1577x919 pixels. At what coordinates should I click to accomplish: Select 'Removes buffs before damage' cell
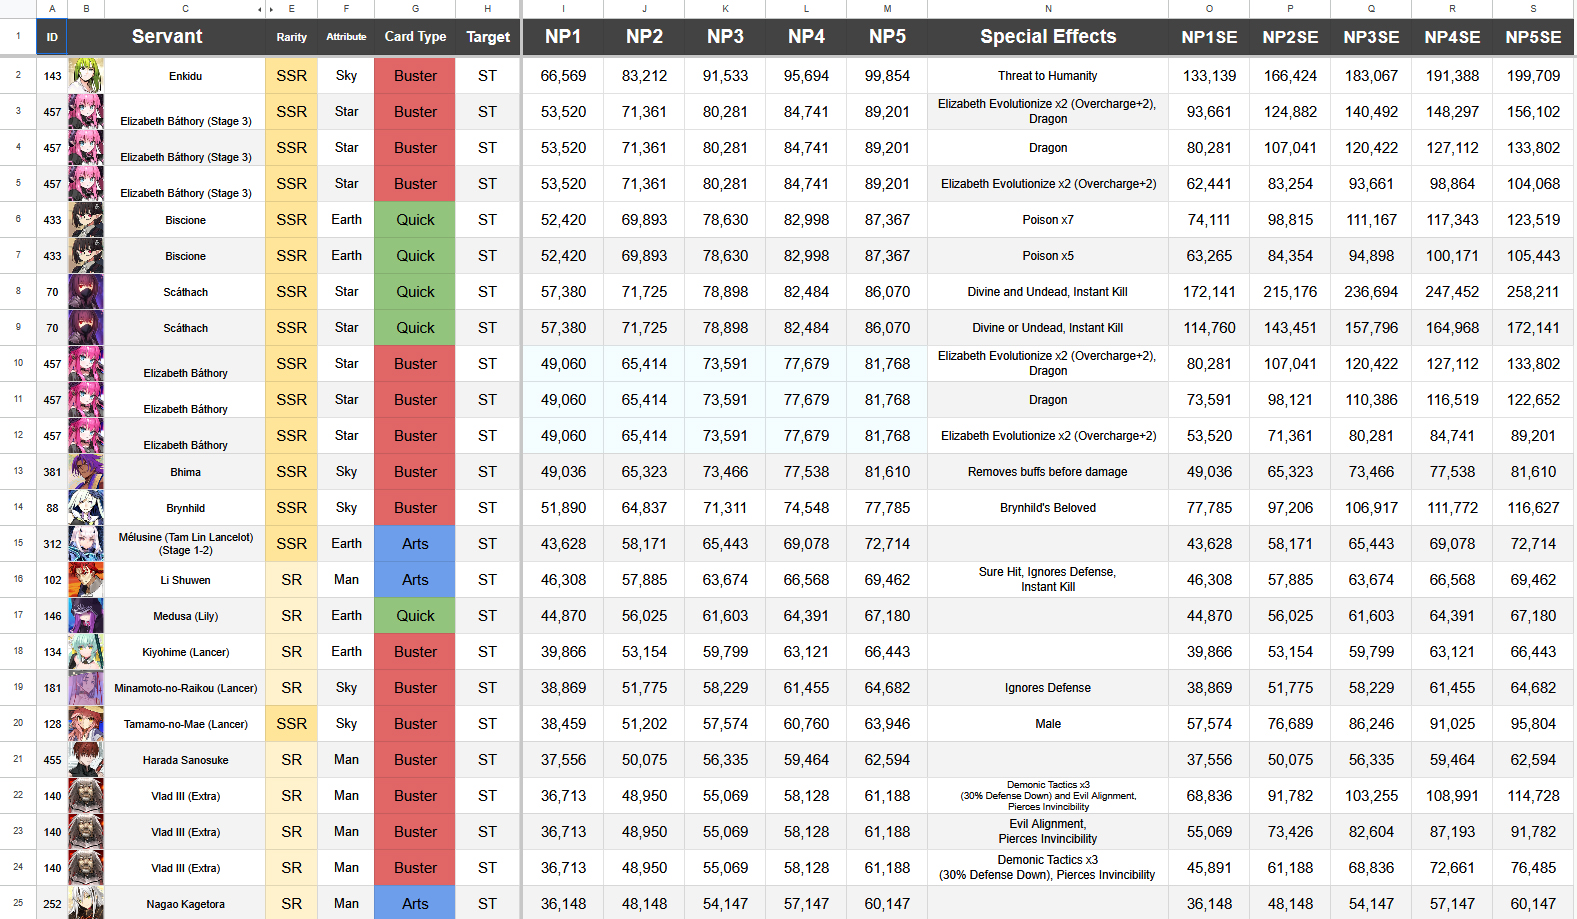(1048, 472)
